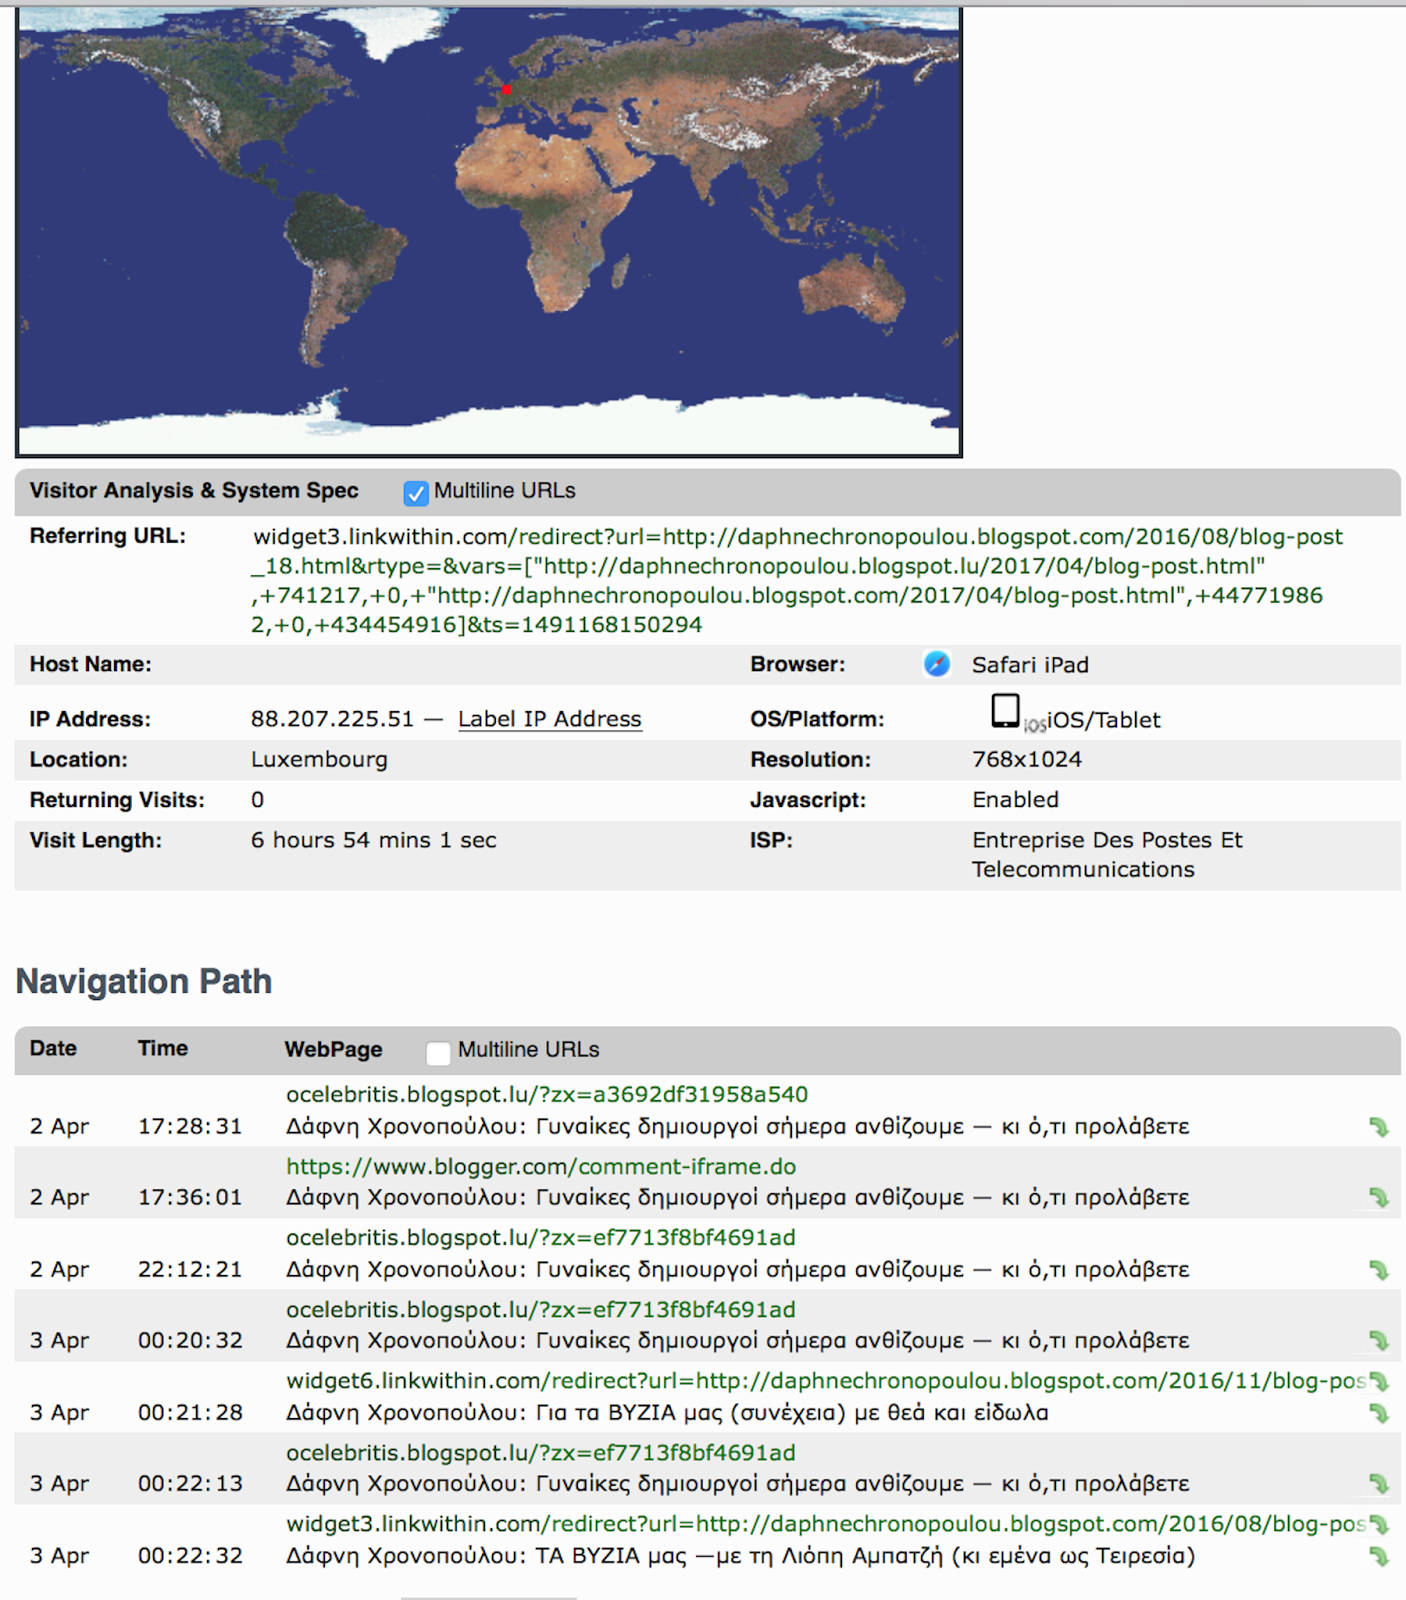Select the 'iOS/Tablet' platform value
The height and width of the screenshot is (1600, 1406).
[x=1104, y=720]
